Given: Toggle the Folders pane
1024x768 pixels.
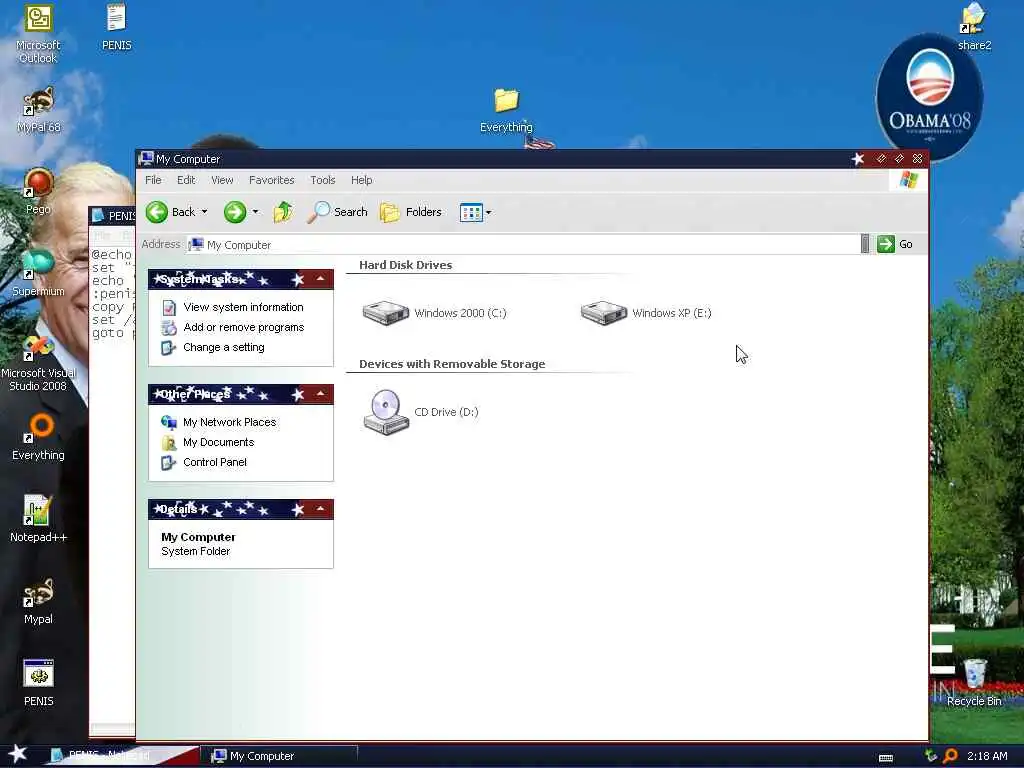Looking at the screenshot, I should click(x=411, y=212).
